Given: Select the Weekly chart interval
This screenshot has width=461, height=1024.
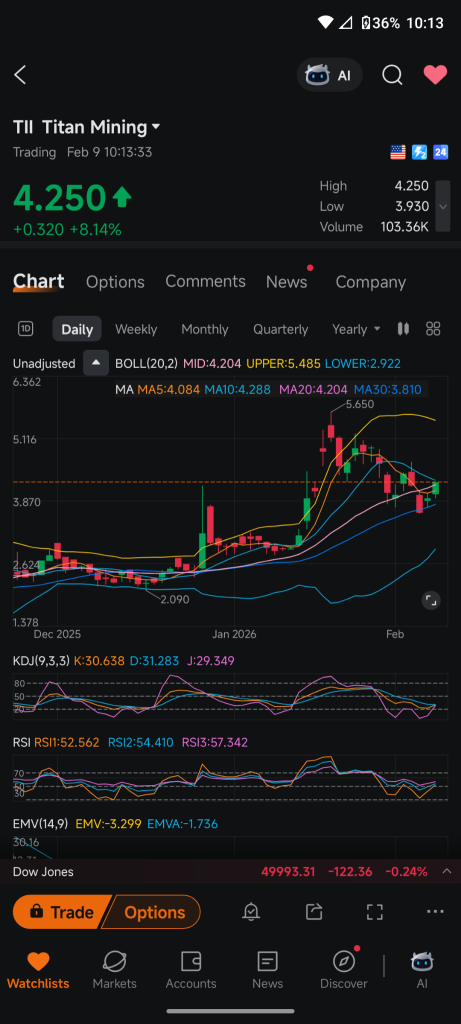Looking at the screenshot, I should [136, 329].
